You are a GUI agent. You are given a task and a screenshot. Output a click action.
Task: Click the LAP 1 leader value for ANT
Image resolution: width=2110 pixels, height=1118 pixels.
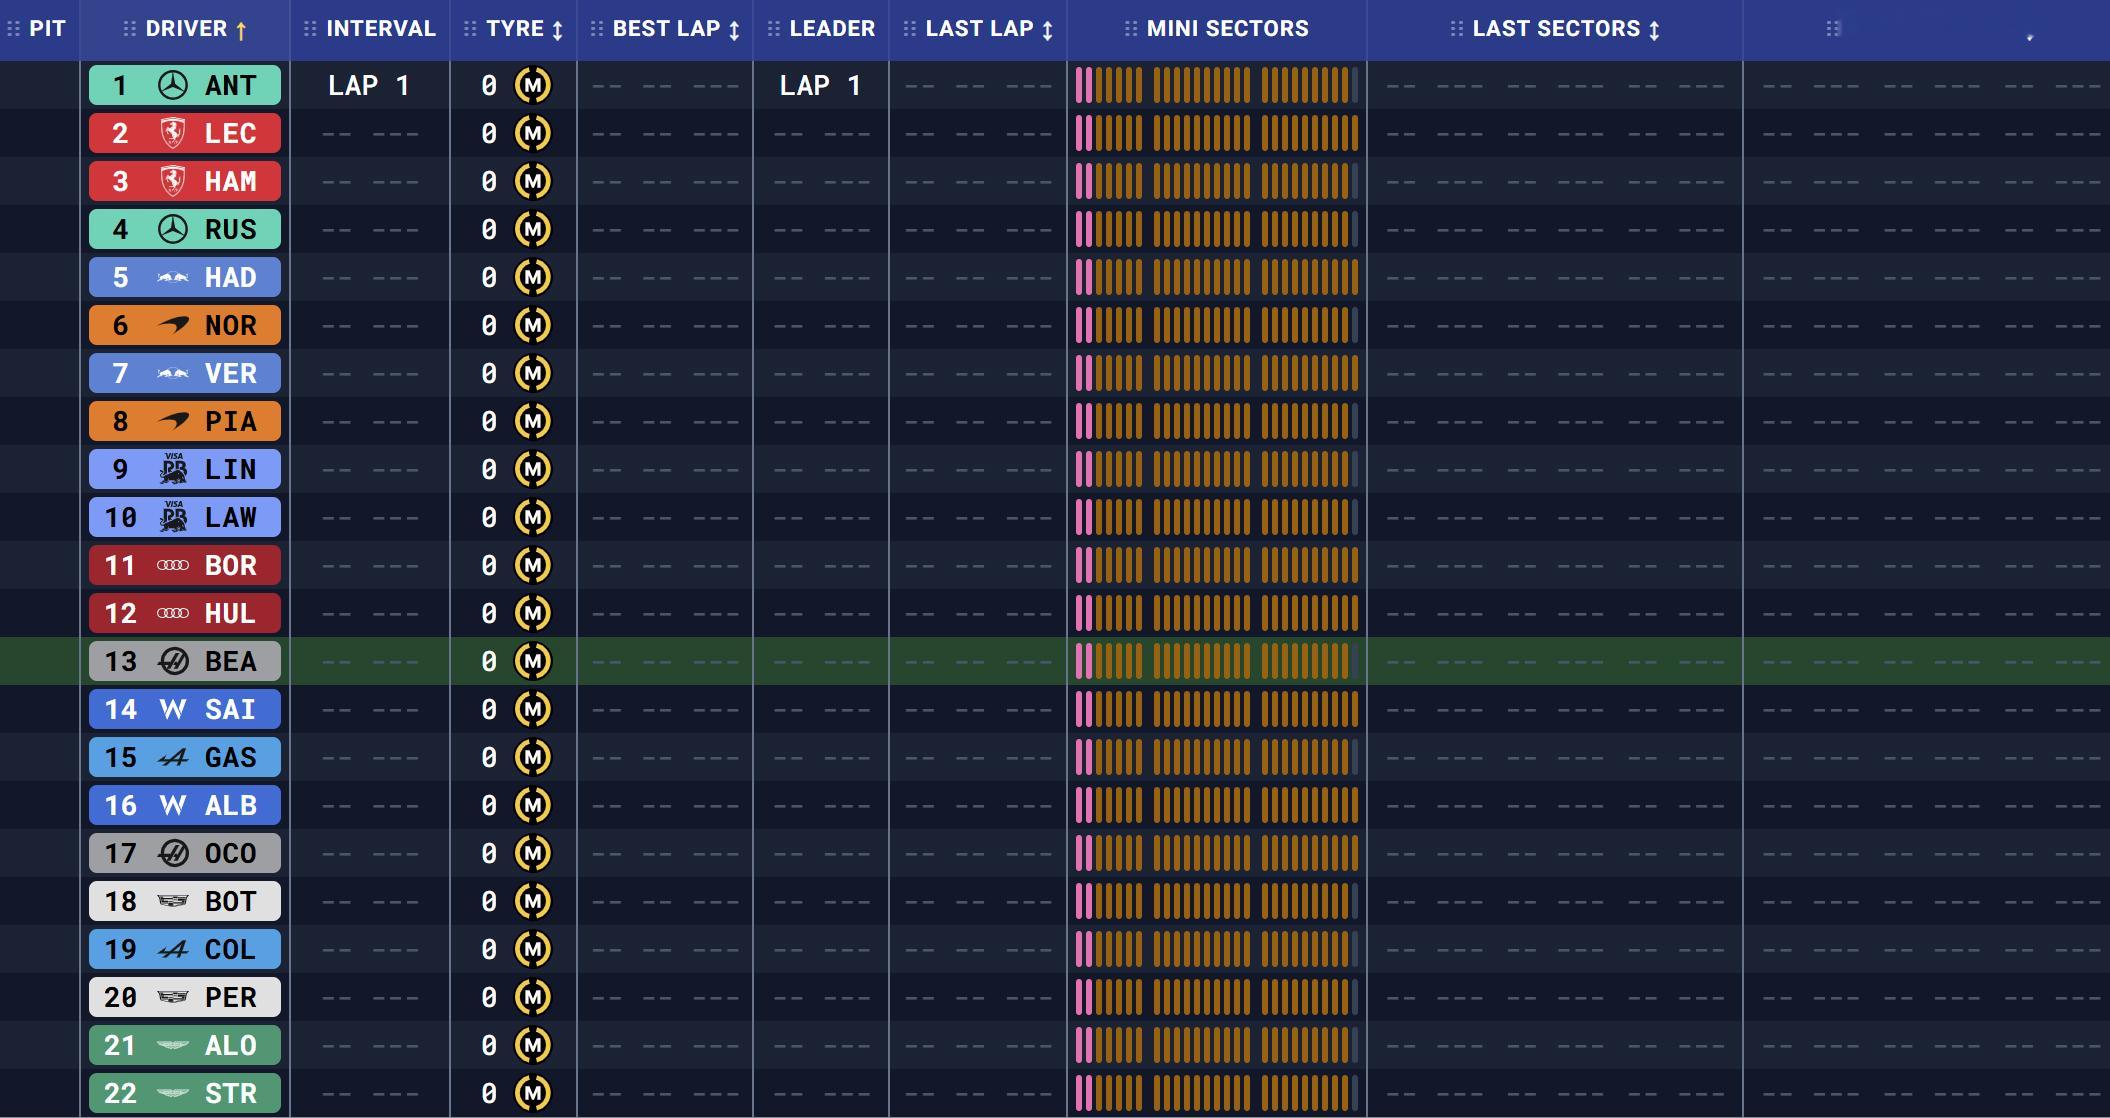(x=820, y=85)
